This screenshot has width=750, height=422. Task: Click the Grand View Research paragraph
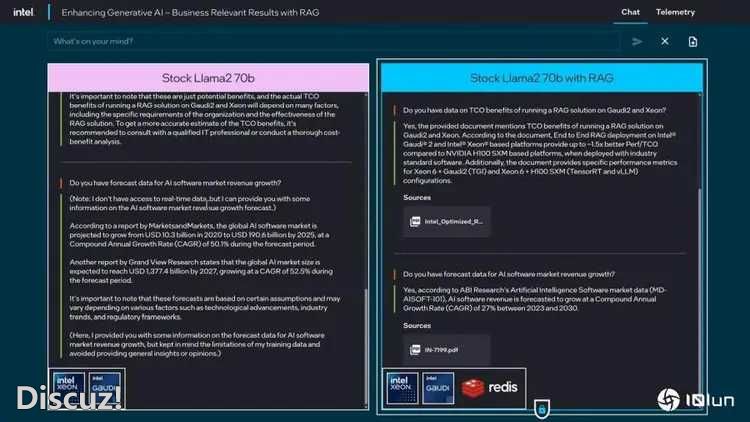(x=201, y=271)
